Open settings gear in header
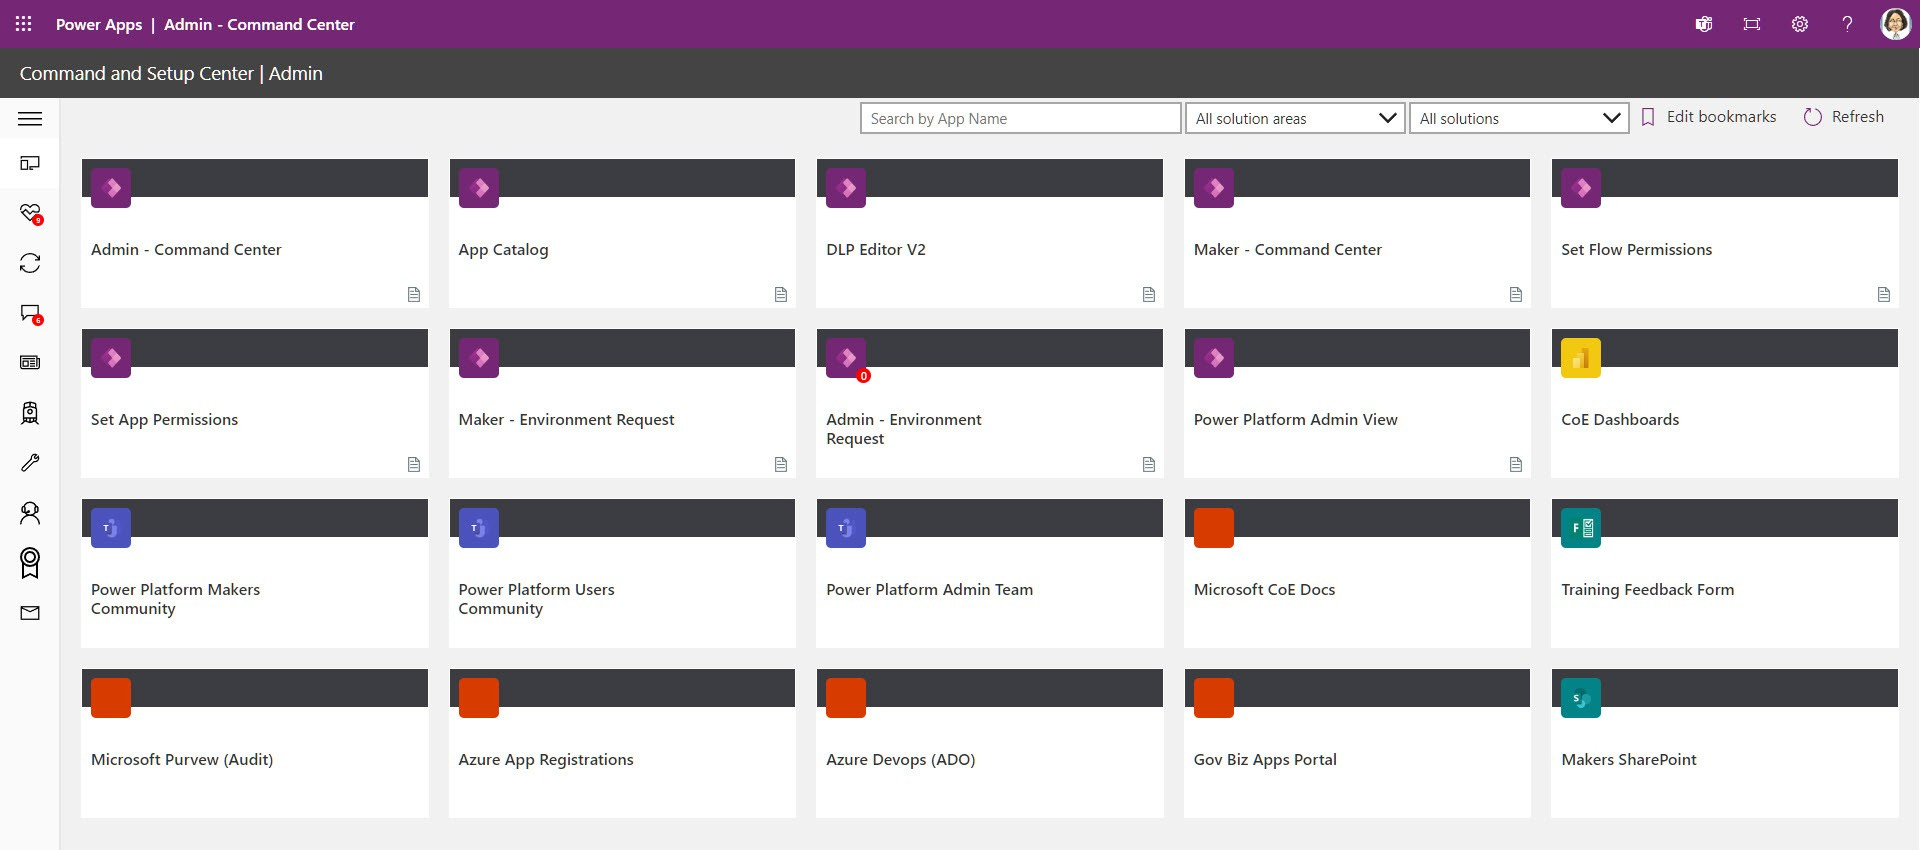 point(1800,24)
